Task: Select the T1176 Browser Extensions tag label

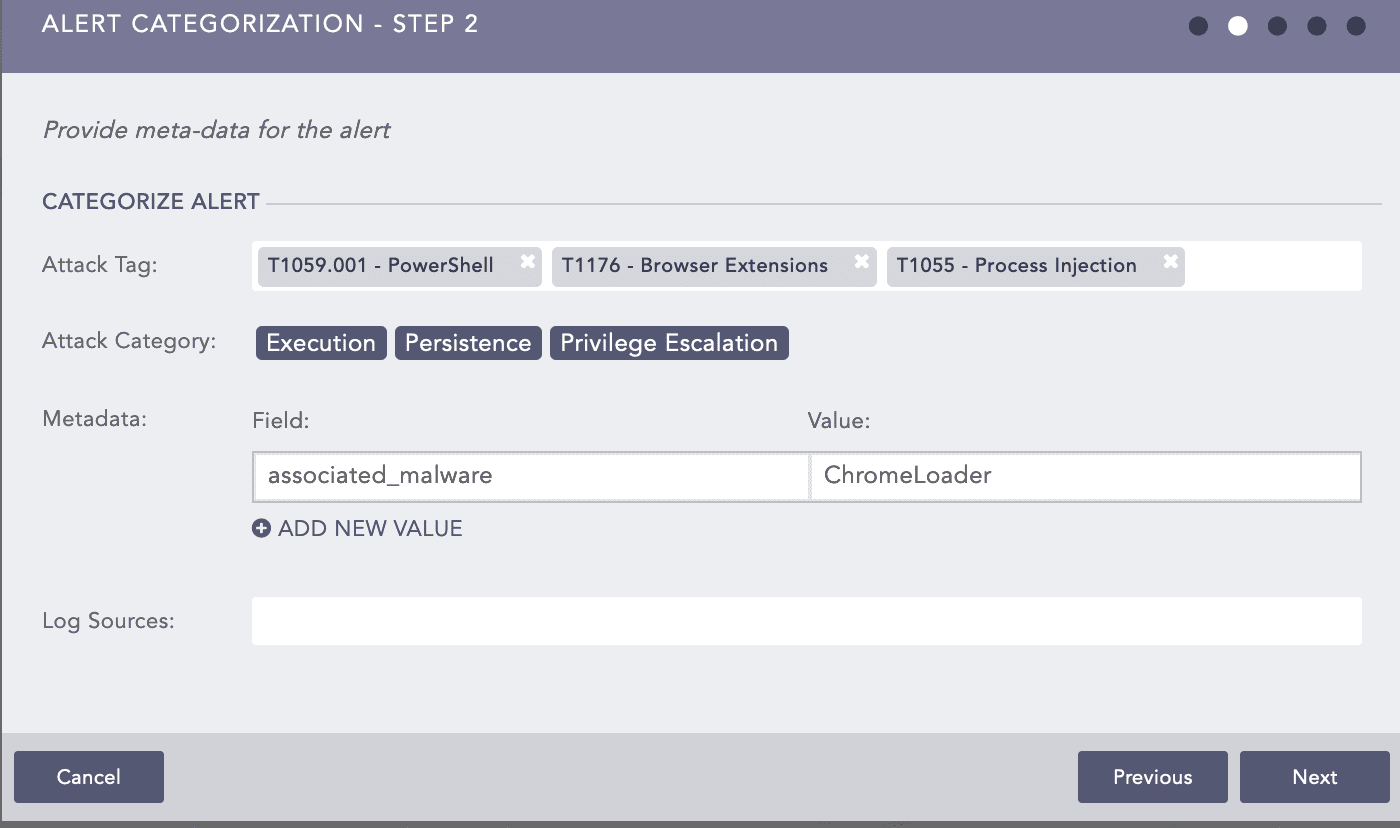Action: 695,266
